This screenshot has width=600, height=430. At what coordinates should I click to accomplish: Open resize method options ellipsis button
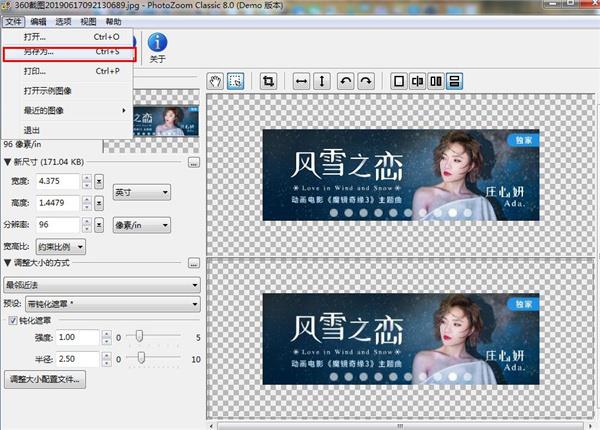coord(194,263)
